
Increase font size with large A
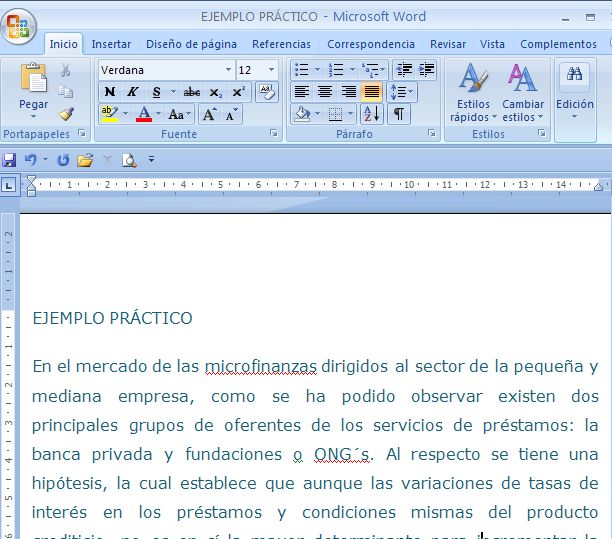(x=209, y=114)
